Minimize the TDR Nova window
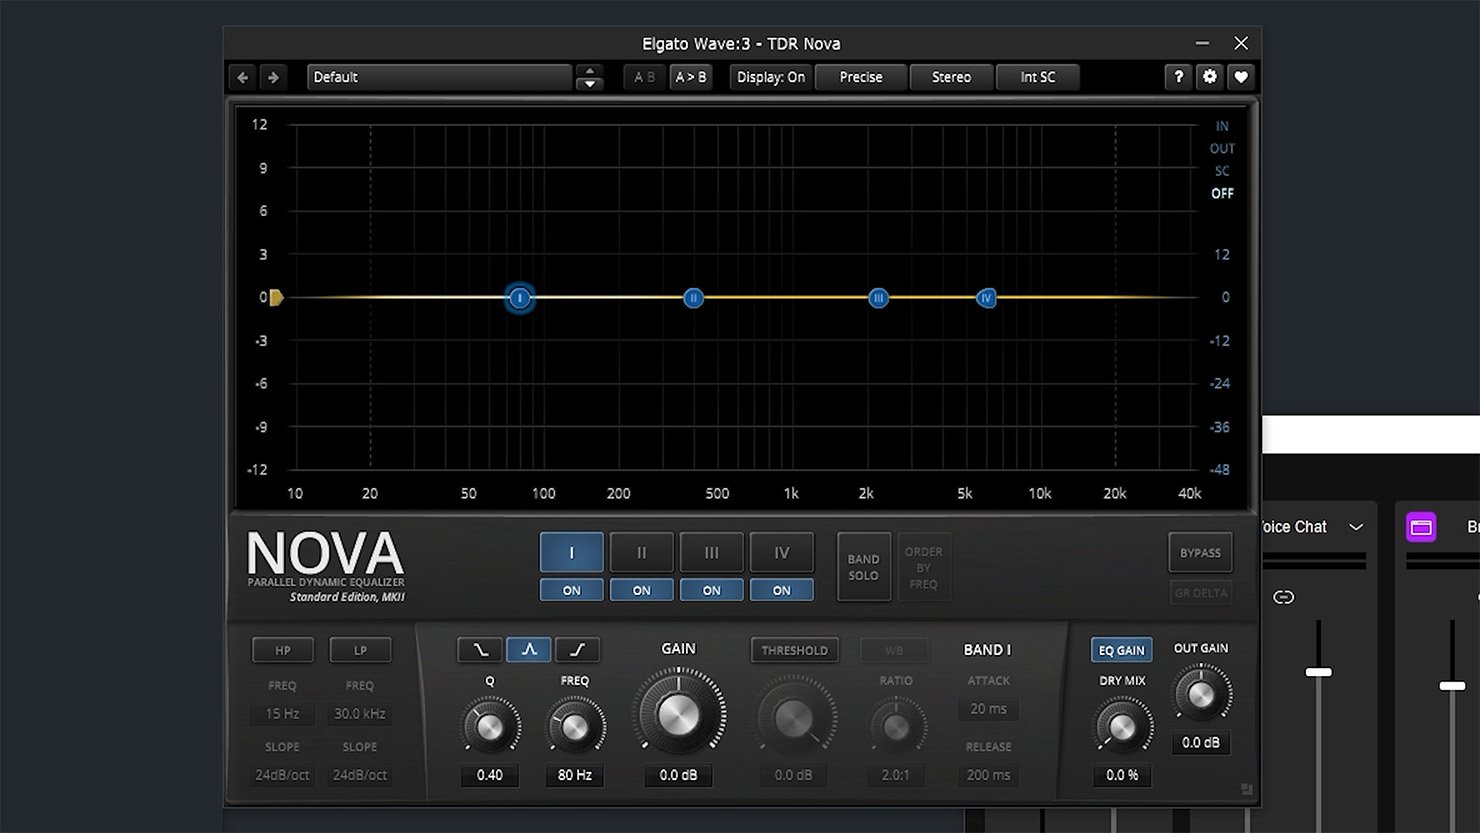Image resolution: width=1480 pixels, height=833 pixels. click(x=1202, y=43)
